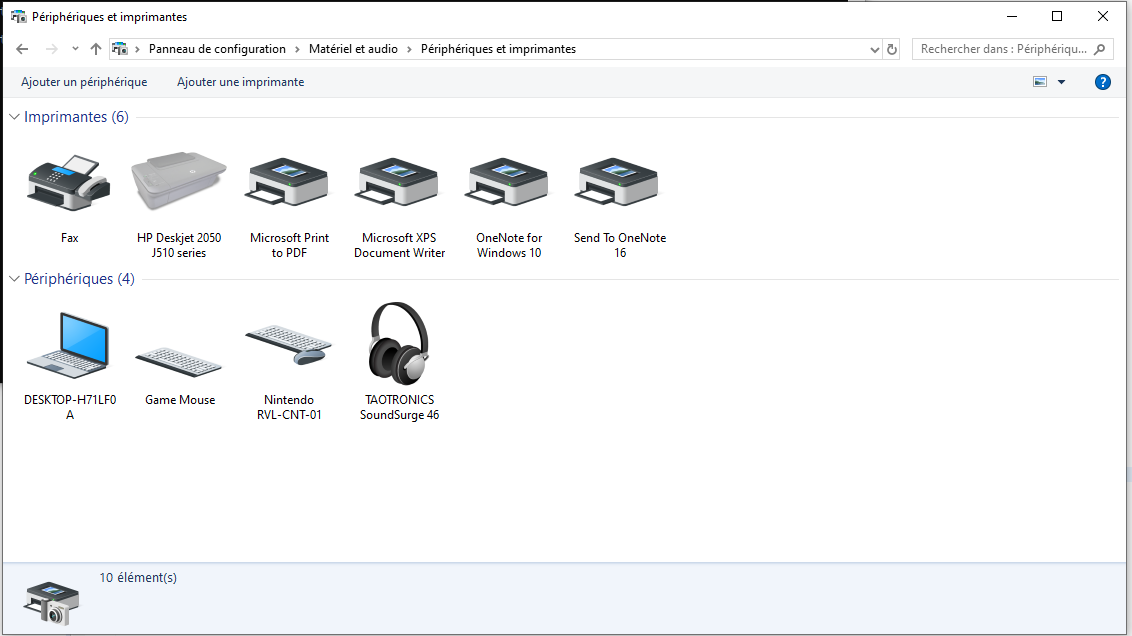Click the search field Rechercher dans Périphériques
1132x636 pixels.
click(x=1002, y=49)
